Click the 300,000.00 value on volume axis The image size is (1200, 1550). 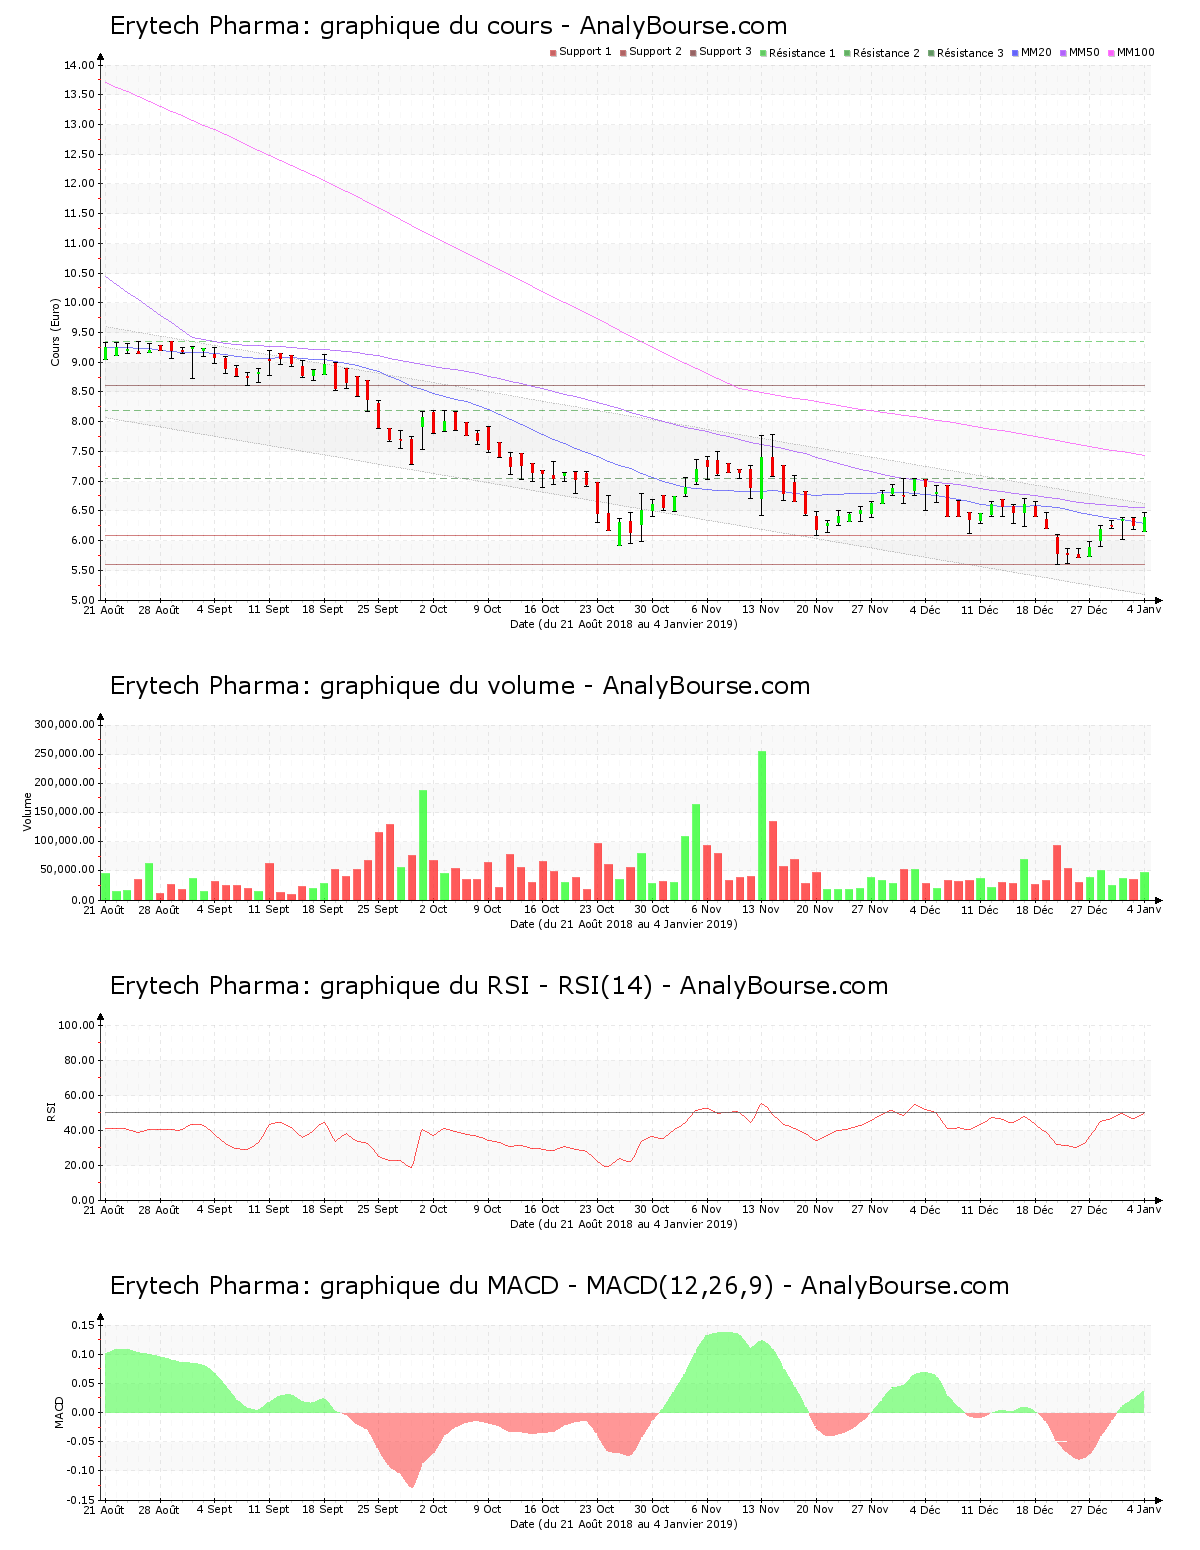click(64, 724)
